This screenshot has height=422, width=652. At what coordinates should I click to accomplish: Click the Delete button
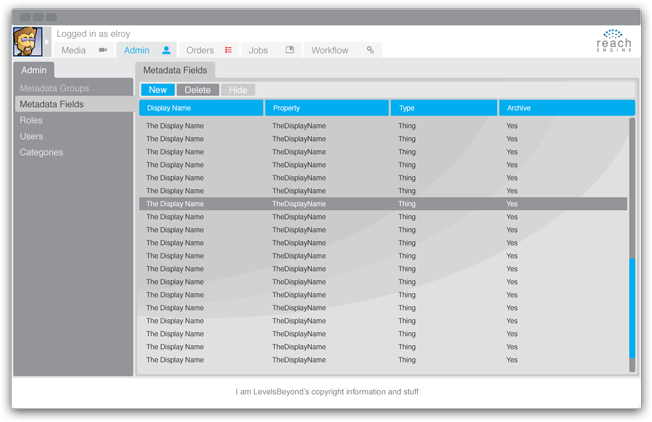[198, 90]
